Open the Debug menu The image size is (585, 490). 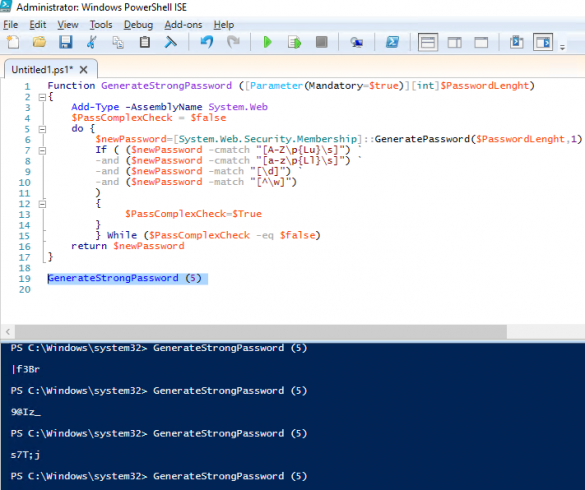point(138,25)
